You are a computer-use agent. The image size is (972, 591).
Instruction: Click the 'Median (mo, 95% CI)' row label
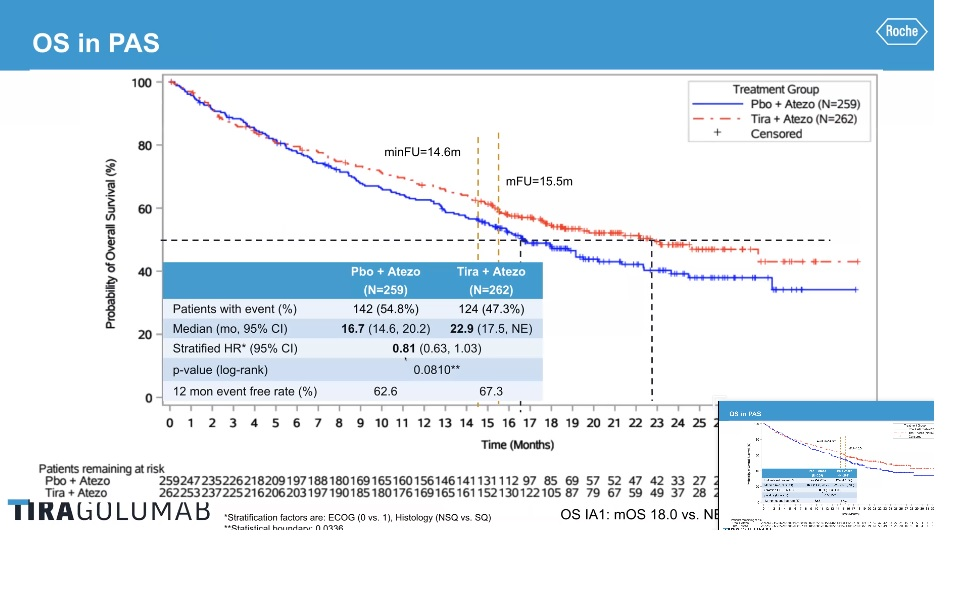click(230, 329)
